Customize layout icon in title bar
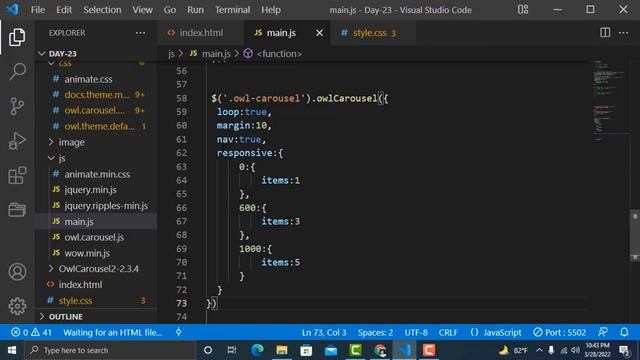The image size is (640, 360). tap(523, 9)
